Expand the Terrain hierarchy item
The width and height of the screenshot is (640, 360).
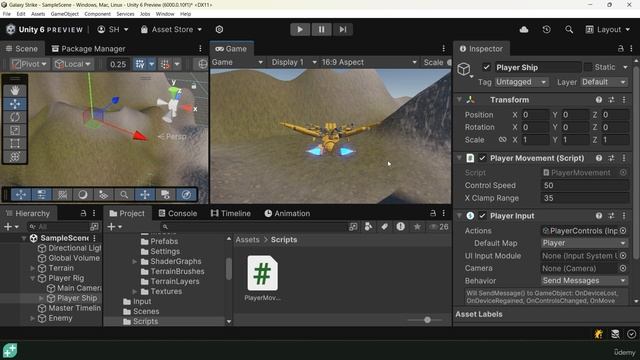coord(33,268)
